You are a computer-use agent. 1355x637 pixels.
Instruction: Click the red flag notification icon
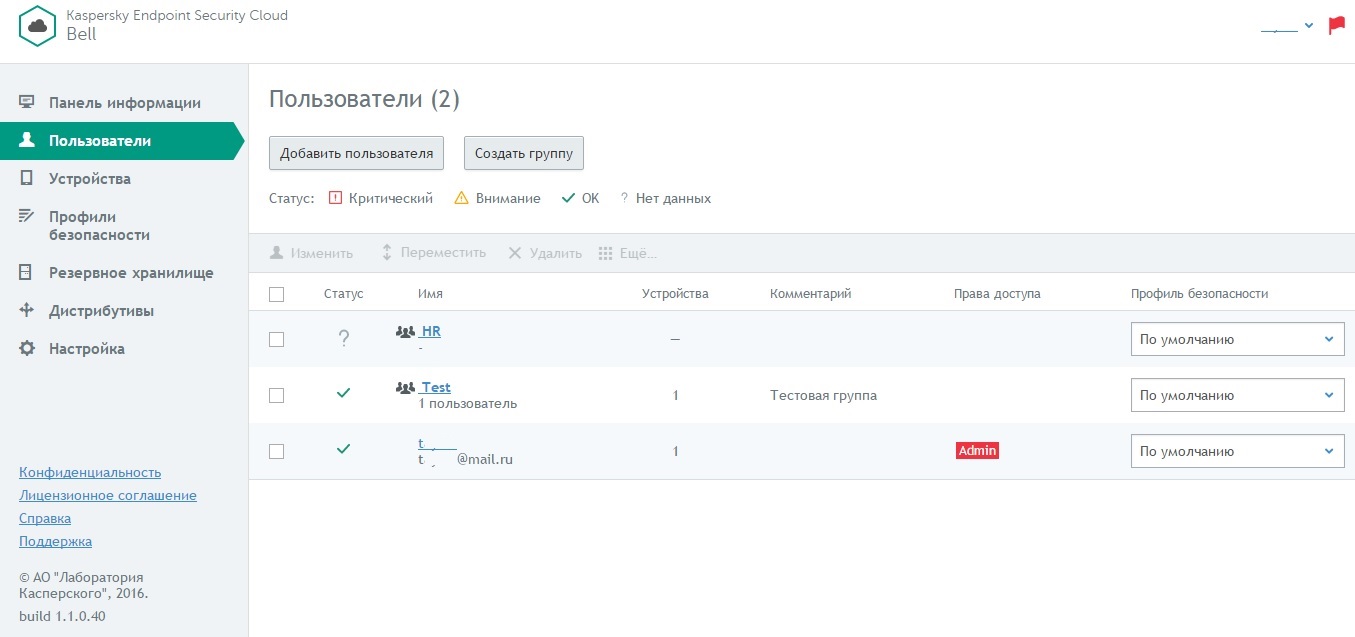(1336, 26)
